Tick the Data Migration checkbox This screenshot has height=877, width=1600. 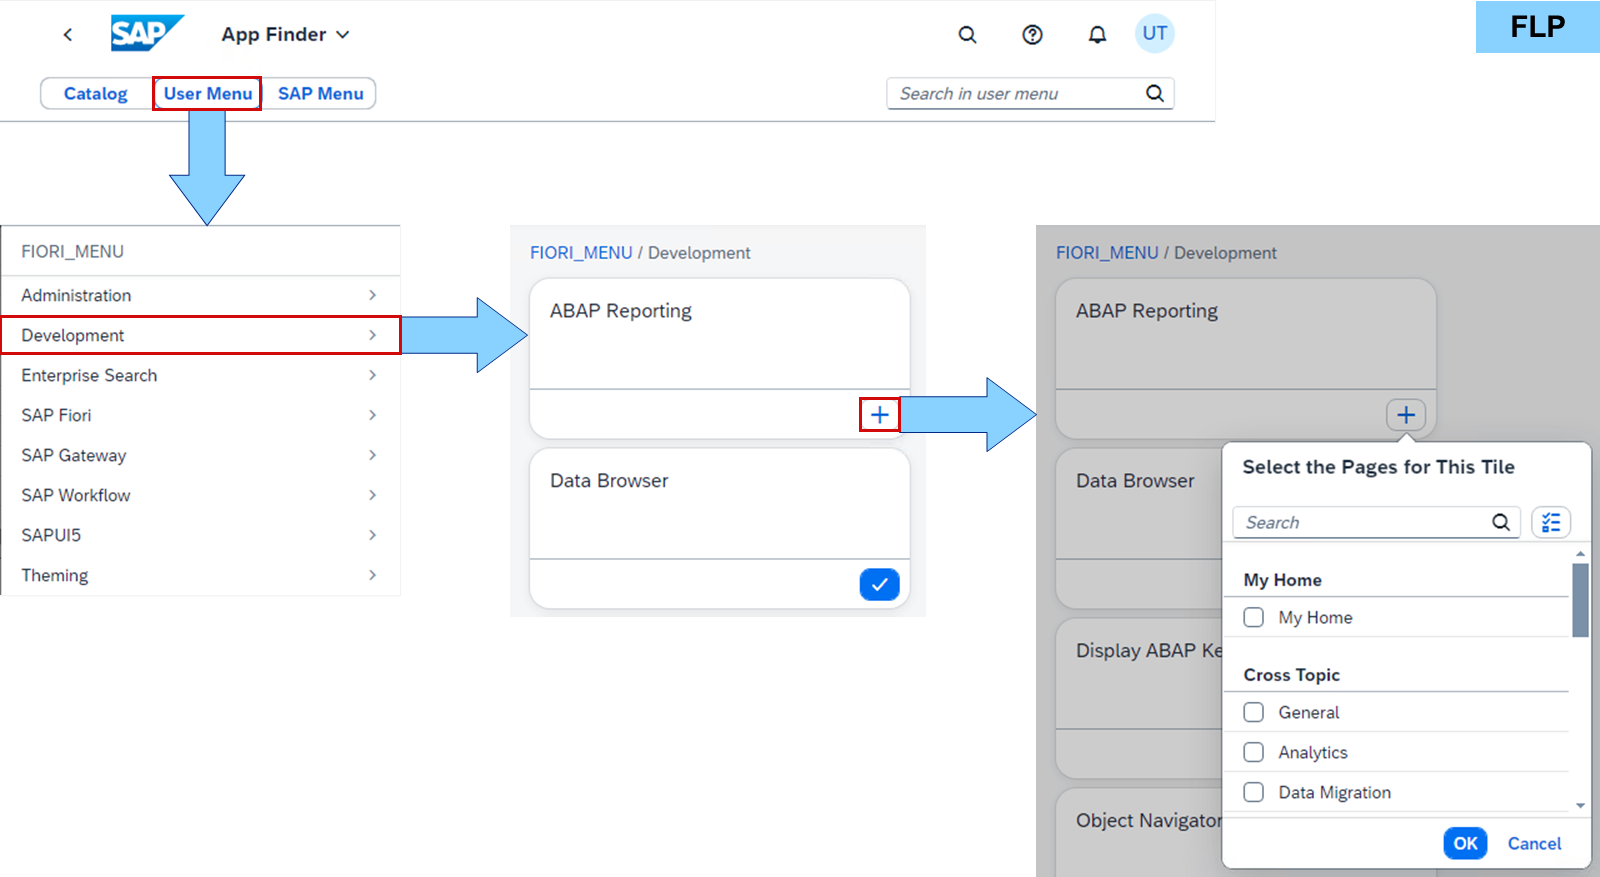click(x=1253, y=792)
